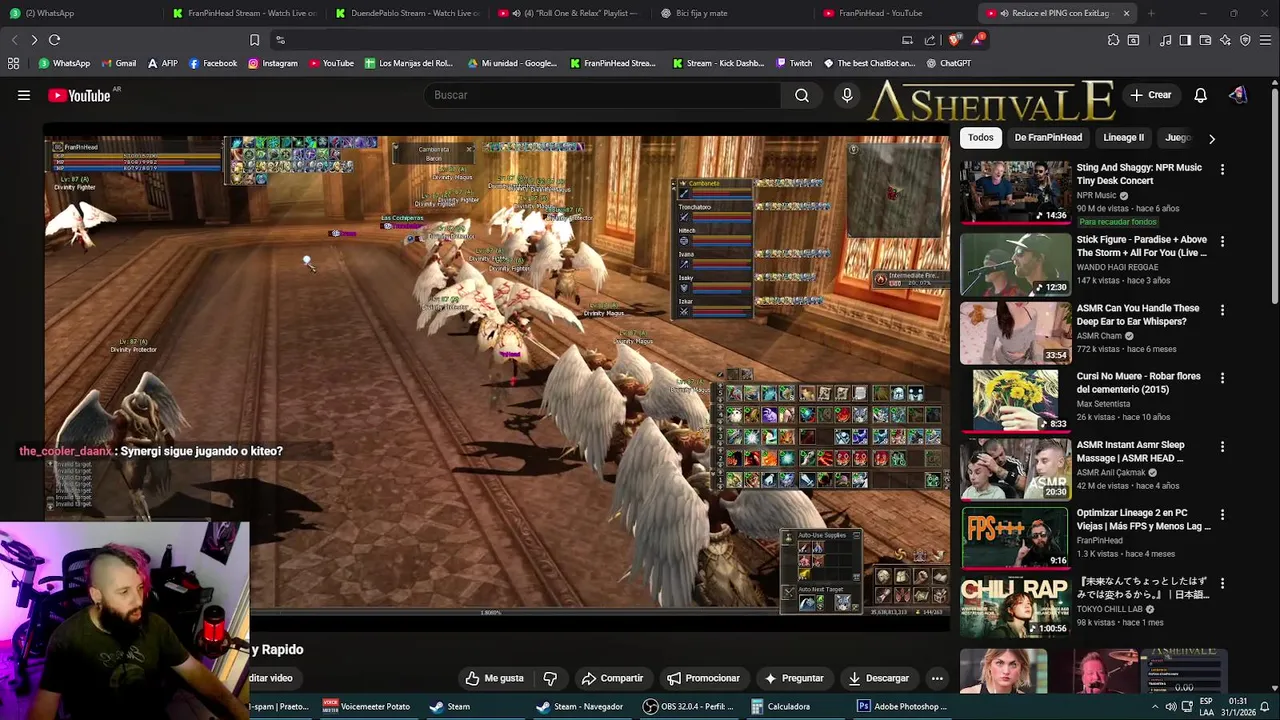Show more filter chips with right arrow
This screenshot has height=720, width=1280.
(1212, 138)
